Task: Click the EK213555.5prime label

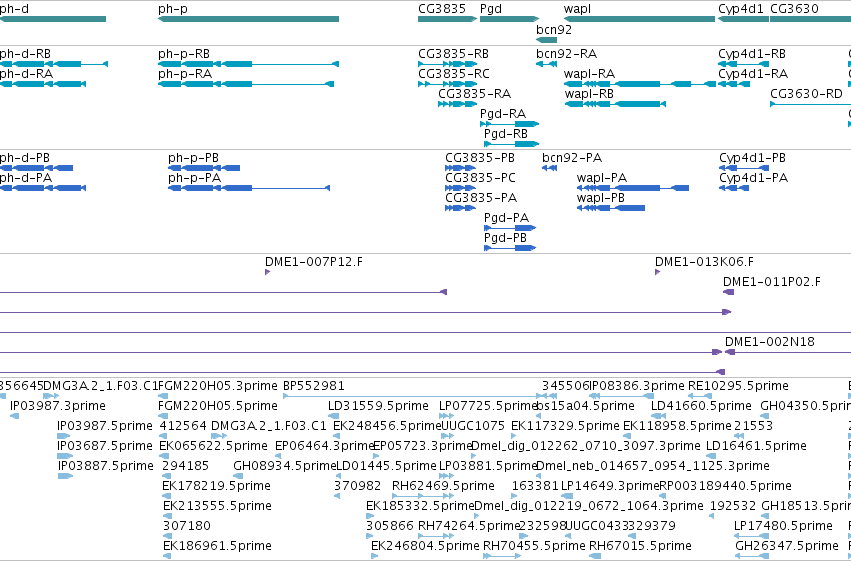Action: pyautogui.click(x=217, y=506)
